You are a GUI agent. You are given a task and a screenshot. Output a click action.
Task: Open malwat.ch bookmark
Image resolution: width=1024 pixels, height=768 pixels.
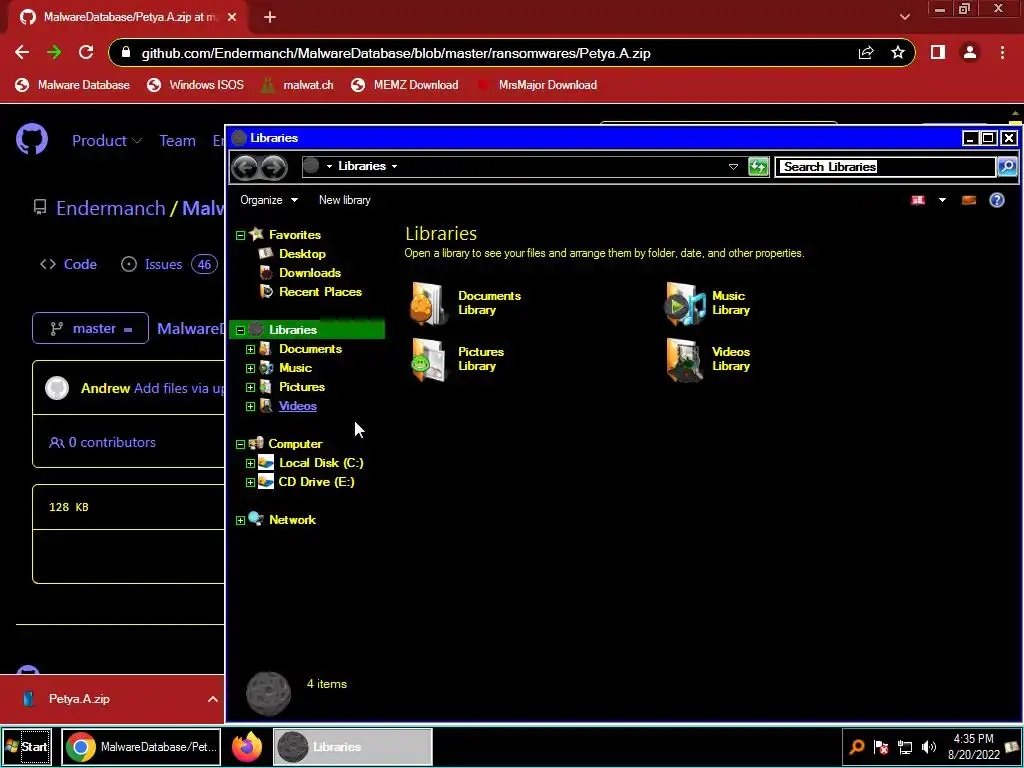(297, 85)
